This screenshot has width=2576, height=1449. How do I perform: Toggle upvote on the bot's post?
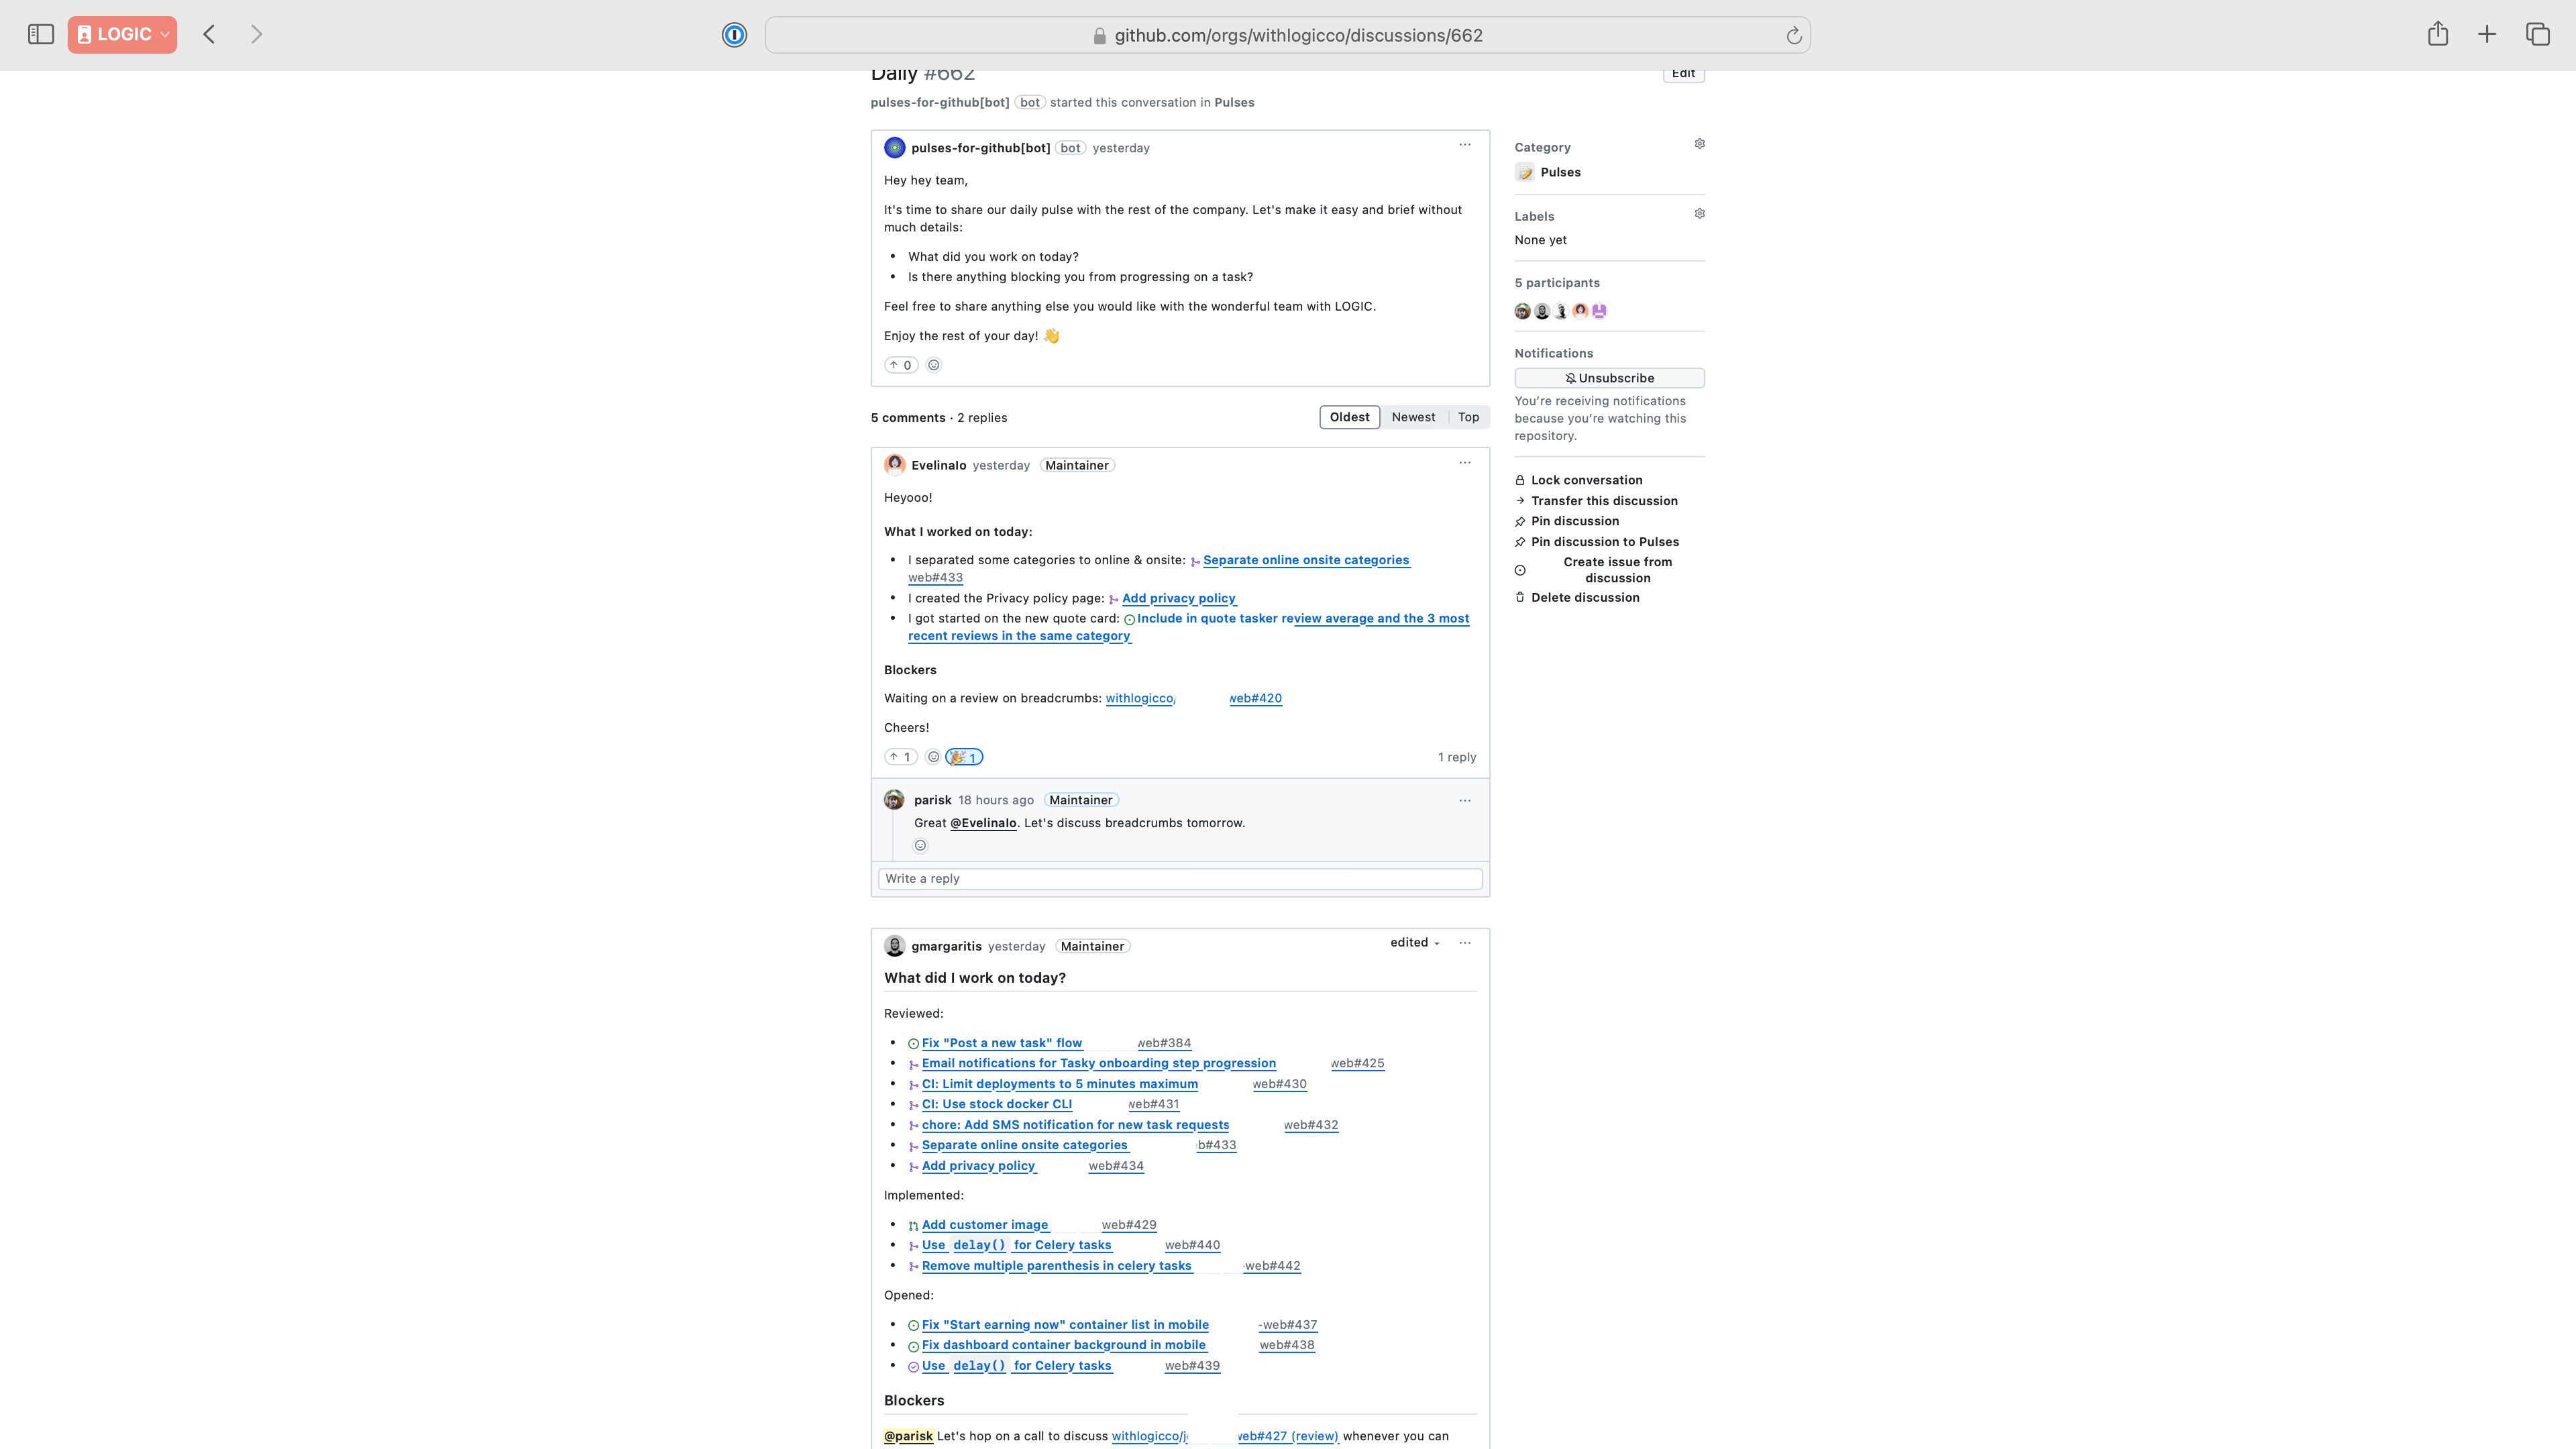pos(900,365)
